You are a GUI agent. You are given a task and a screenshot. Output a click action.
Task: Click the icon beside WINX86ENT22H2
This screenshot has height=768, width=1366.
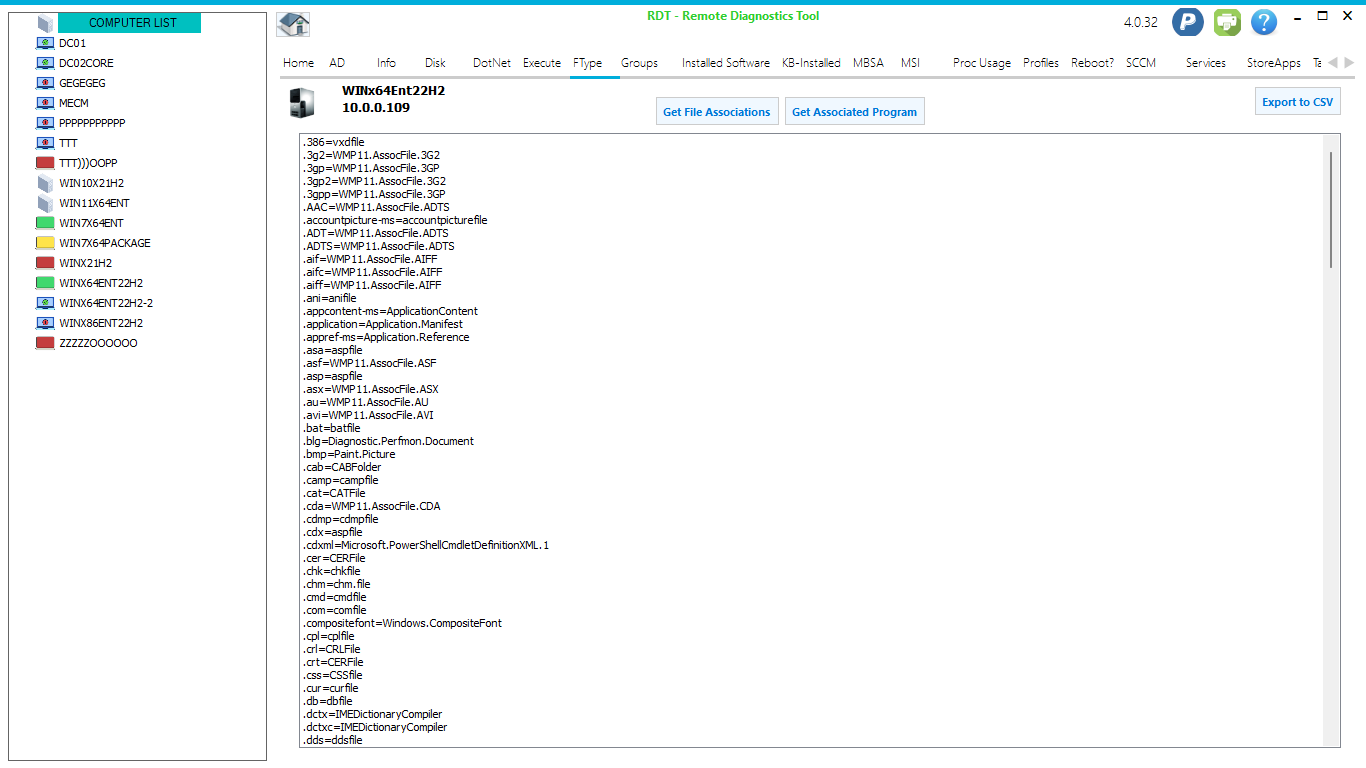tap(45, 323)
